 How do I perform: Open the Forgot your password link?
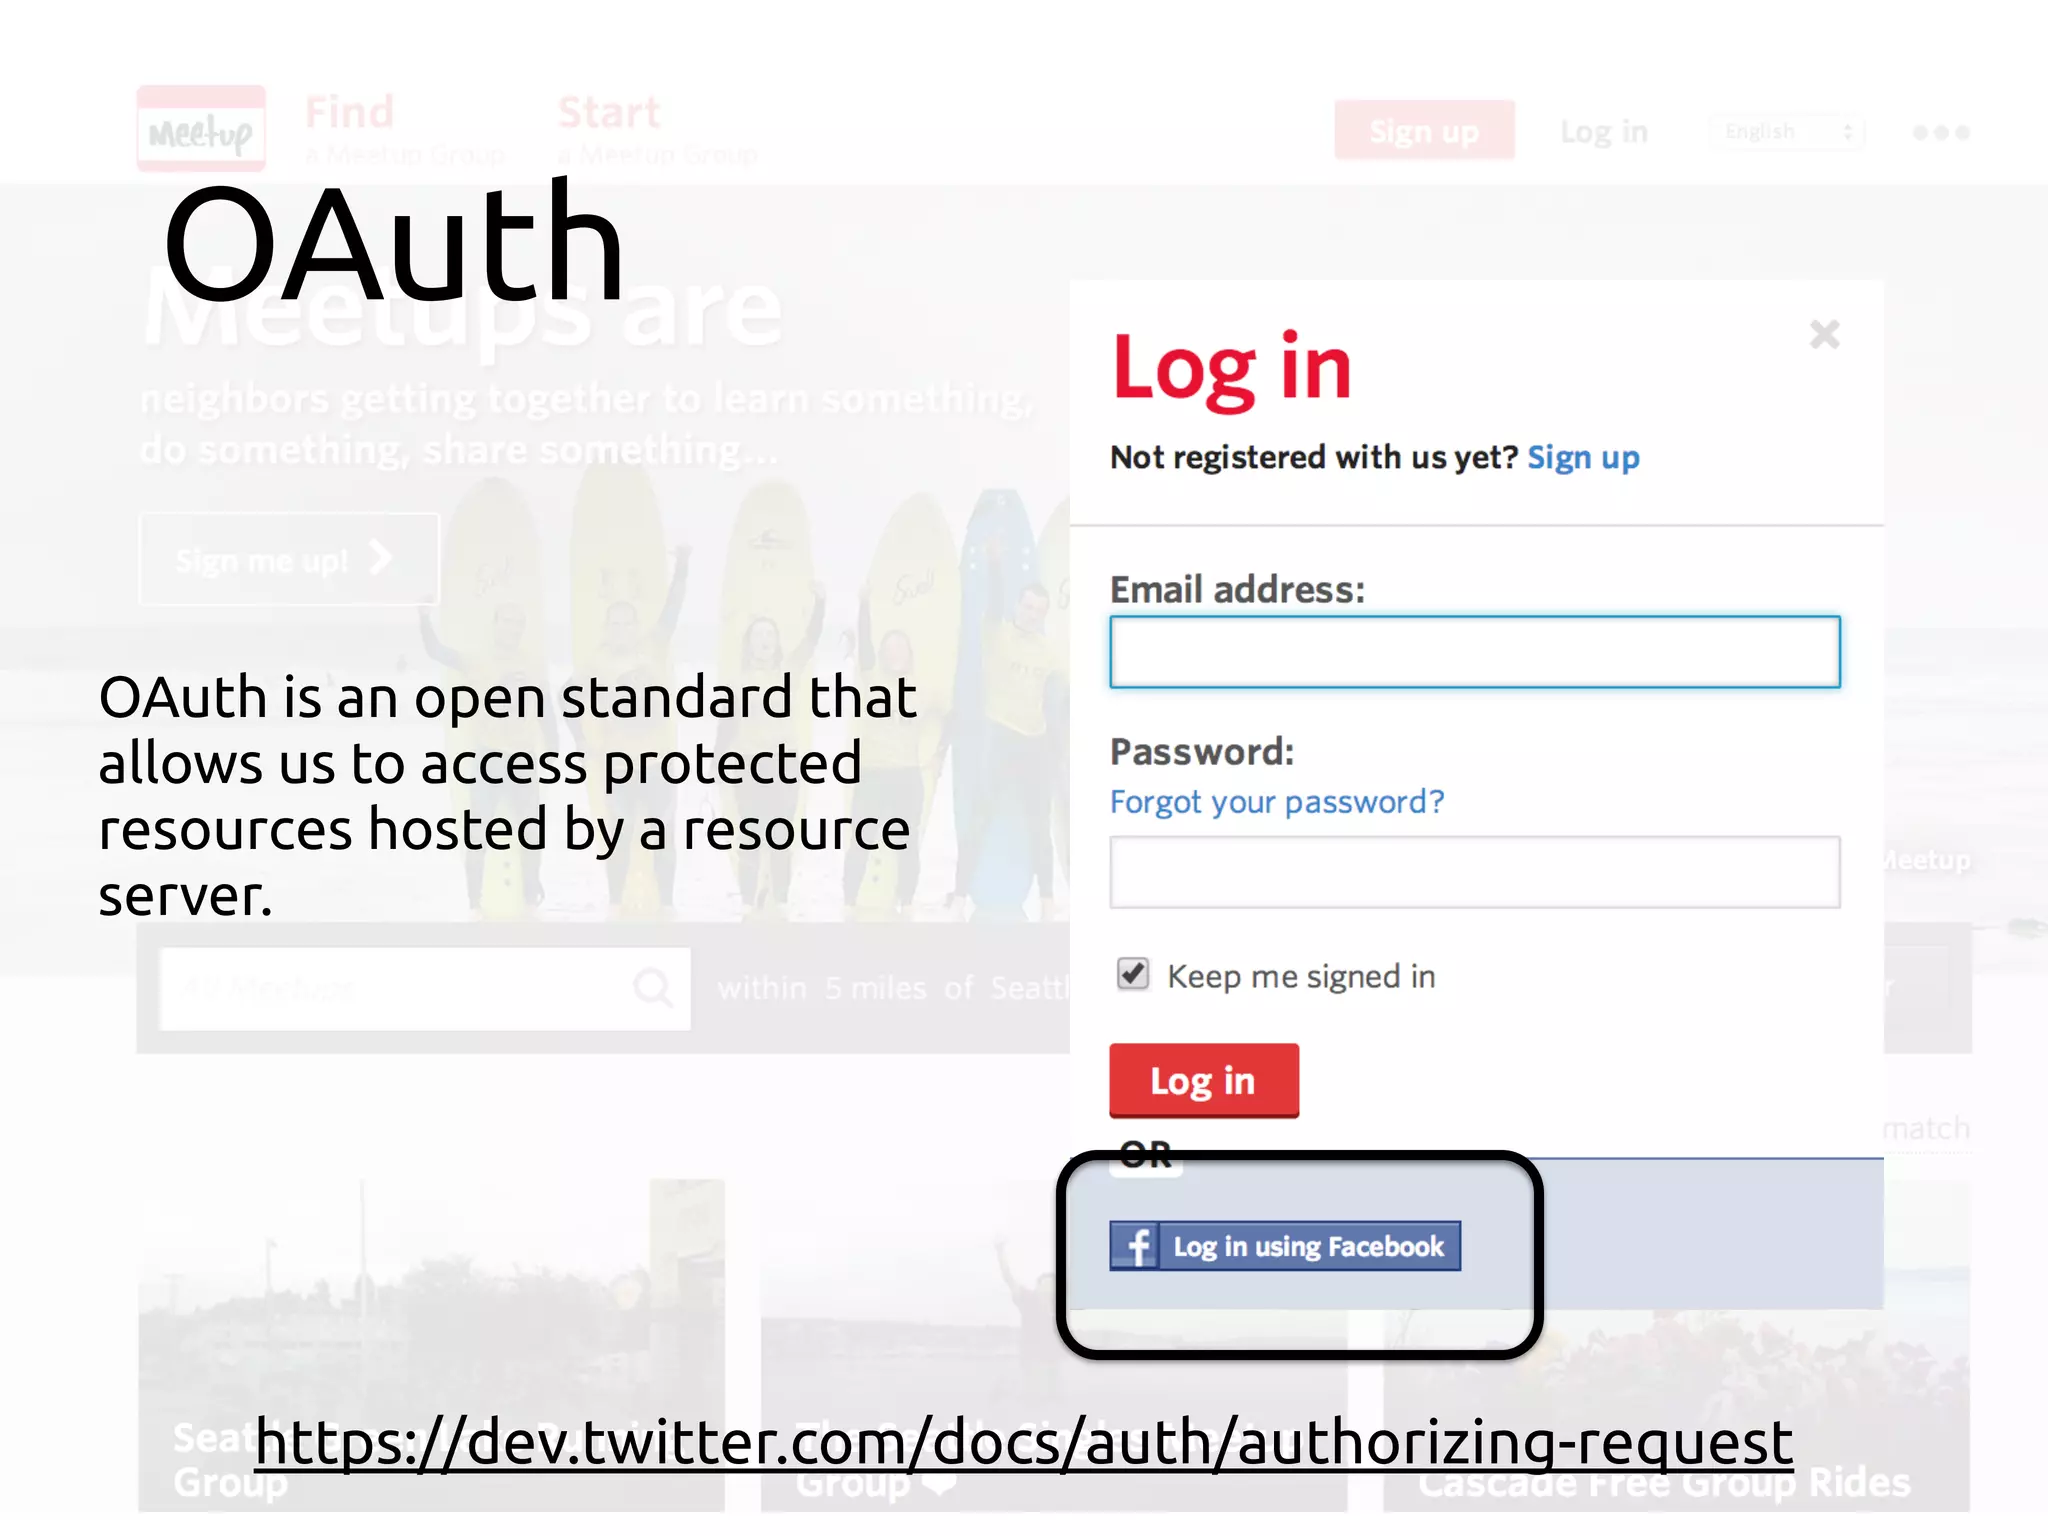[1277, 802]
